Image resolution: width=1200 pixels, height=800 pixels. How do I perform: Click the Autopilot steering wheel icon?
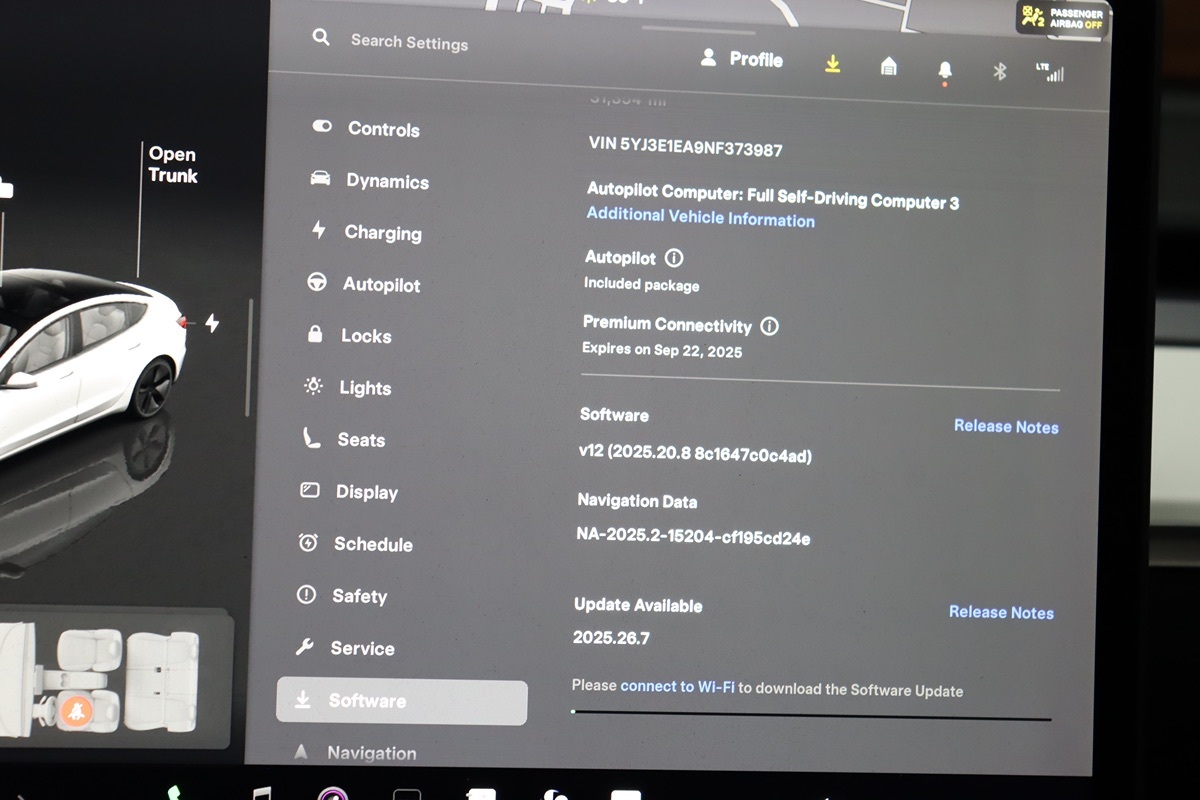(317, 283)
